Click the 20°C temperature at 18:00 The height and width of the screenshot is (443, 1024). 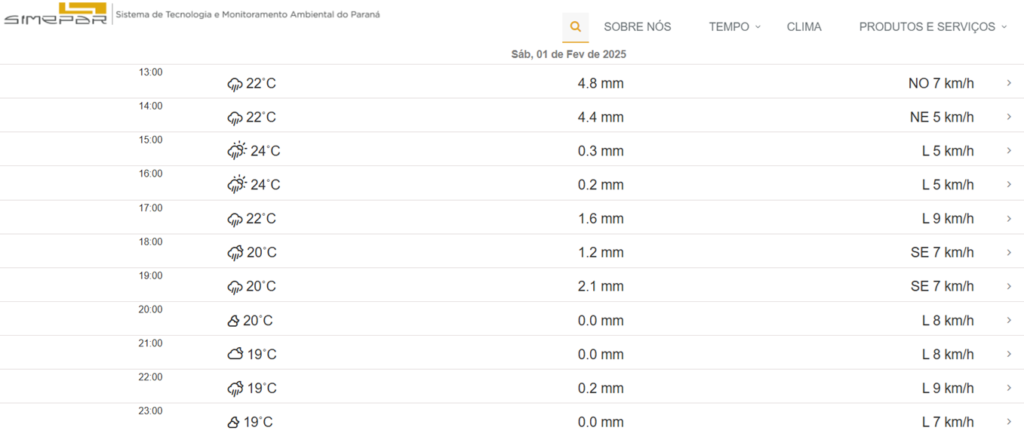pyautogui.click(x=262, y=253)
